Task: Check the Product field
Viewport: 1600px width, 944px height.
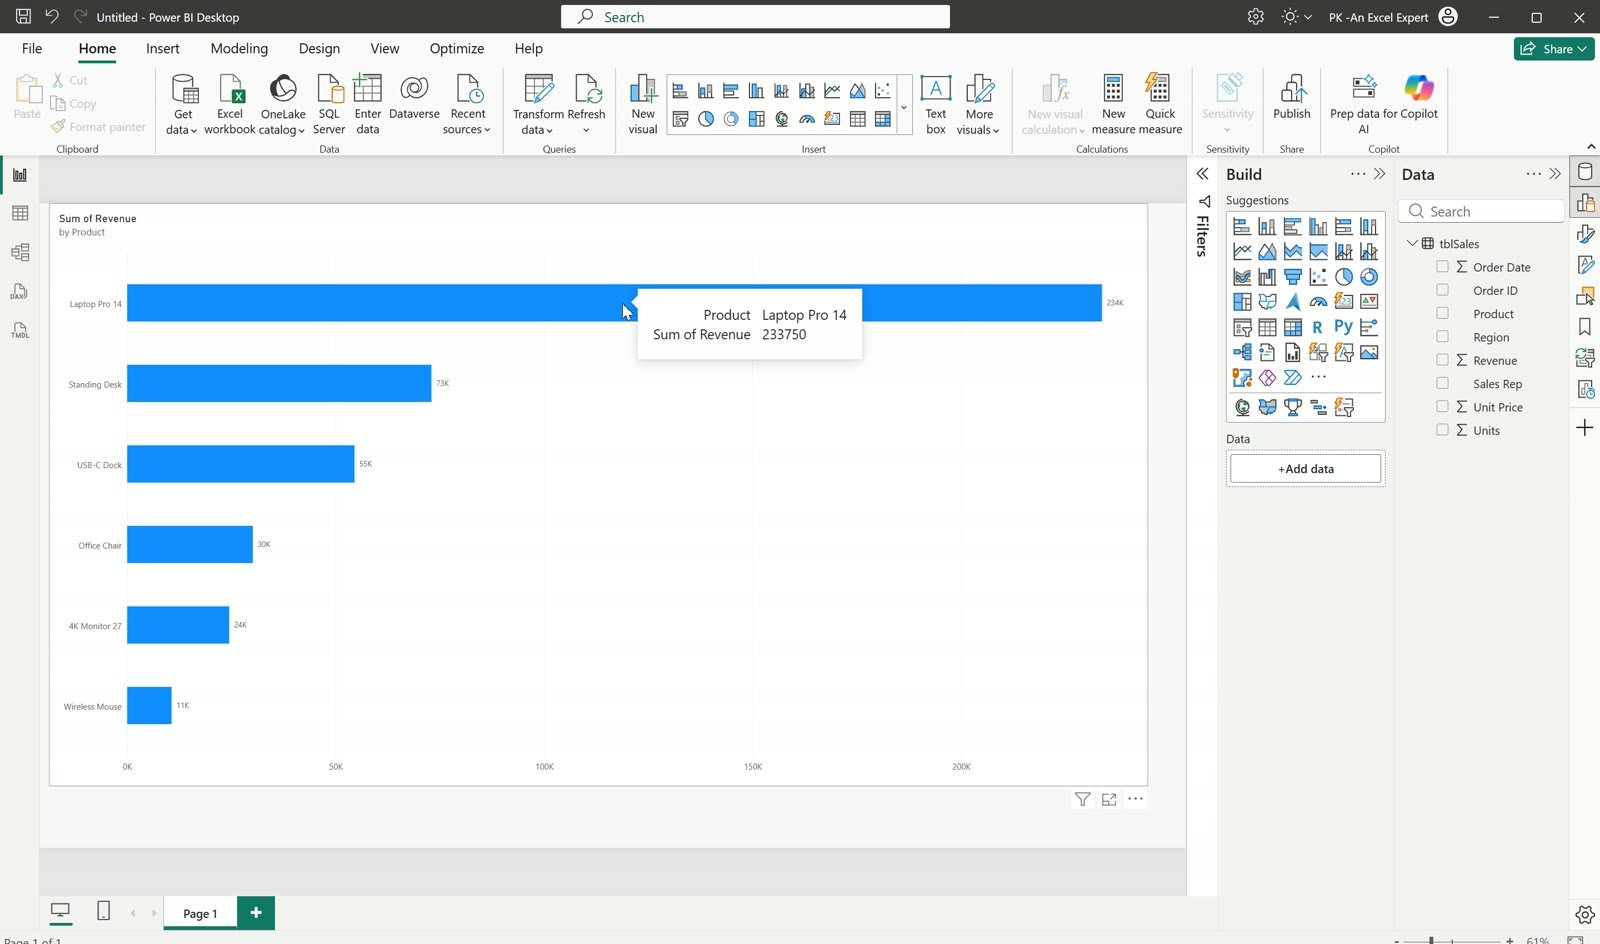Action: pos(1442,313)
